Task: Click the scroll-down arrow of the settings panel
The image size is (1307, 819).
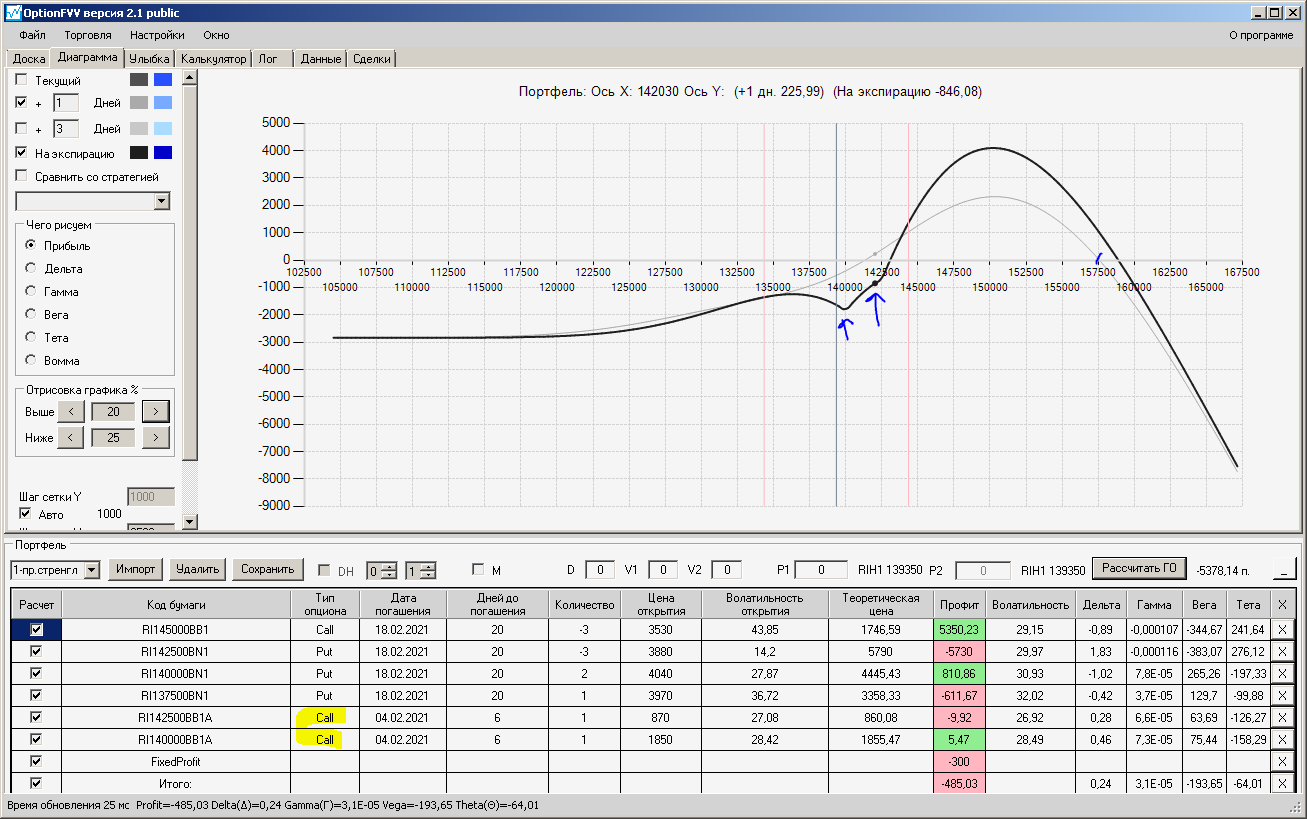Action: click(190, 521)
